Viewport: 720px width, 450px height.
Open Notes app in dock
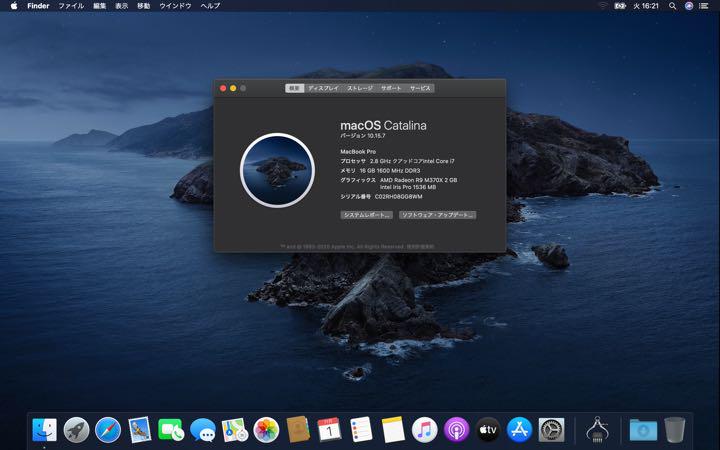[x=393, y=430]
